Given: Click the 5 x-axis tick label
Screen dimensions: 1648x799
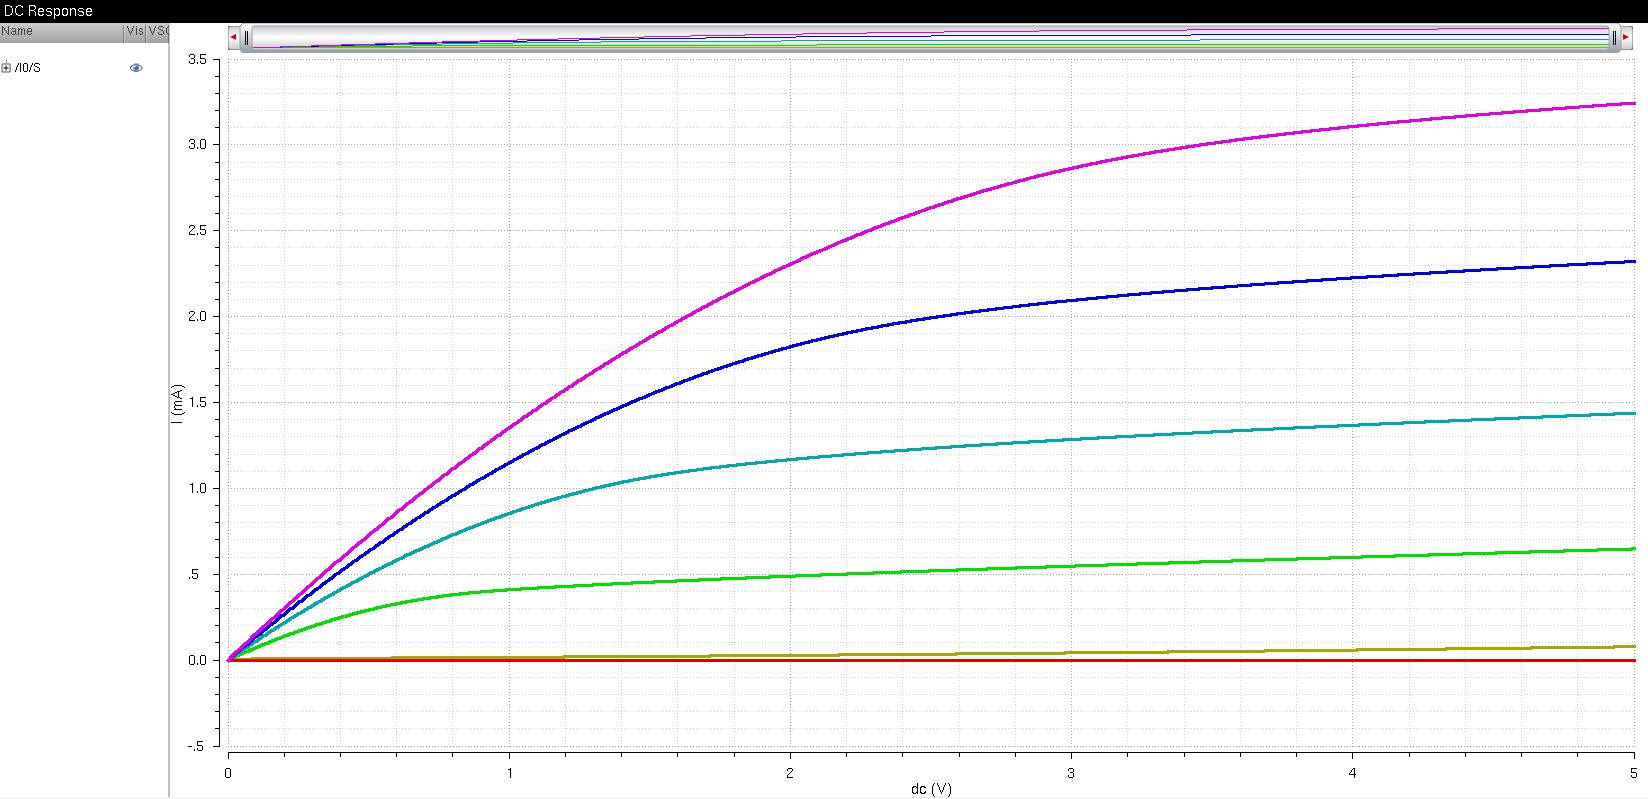Looking at the screenshot, I should (x=1634, y=773).
